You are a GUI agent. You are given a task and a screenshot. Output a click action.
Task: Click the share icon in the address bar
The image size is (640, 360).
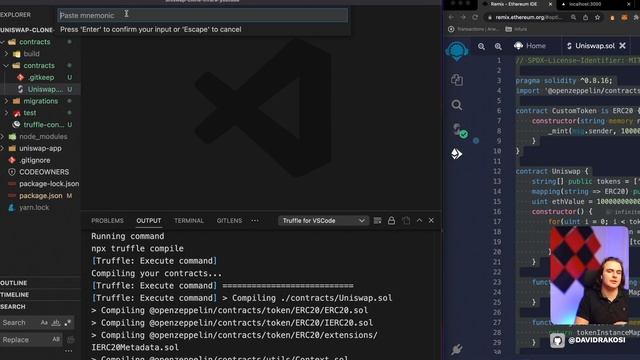point(585,17)
